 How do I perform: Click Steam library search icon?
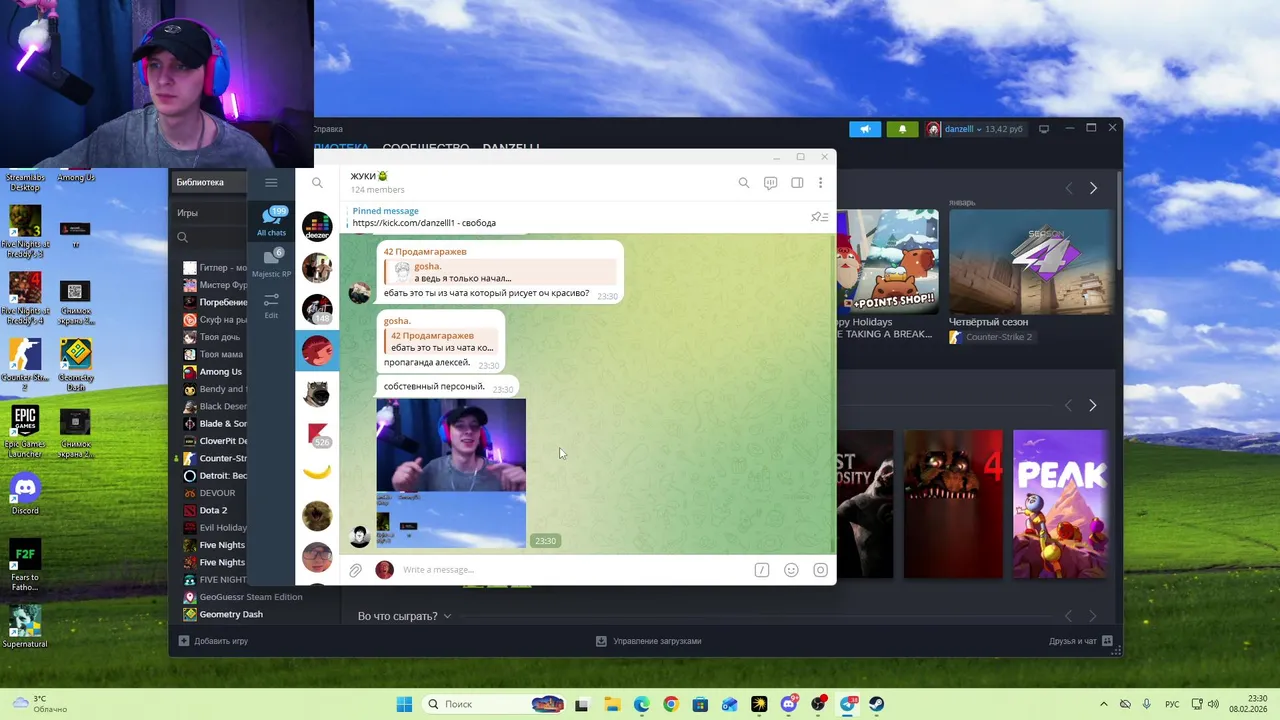click(x=182, y=237)
